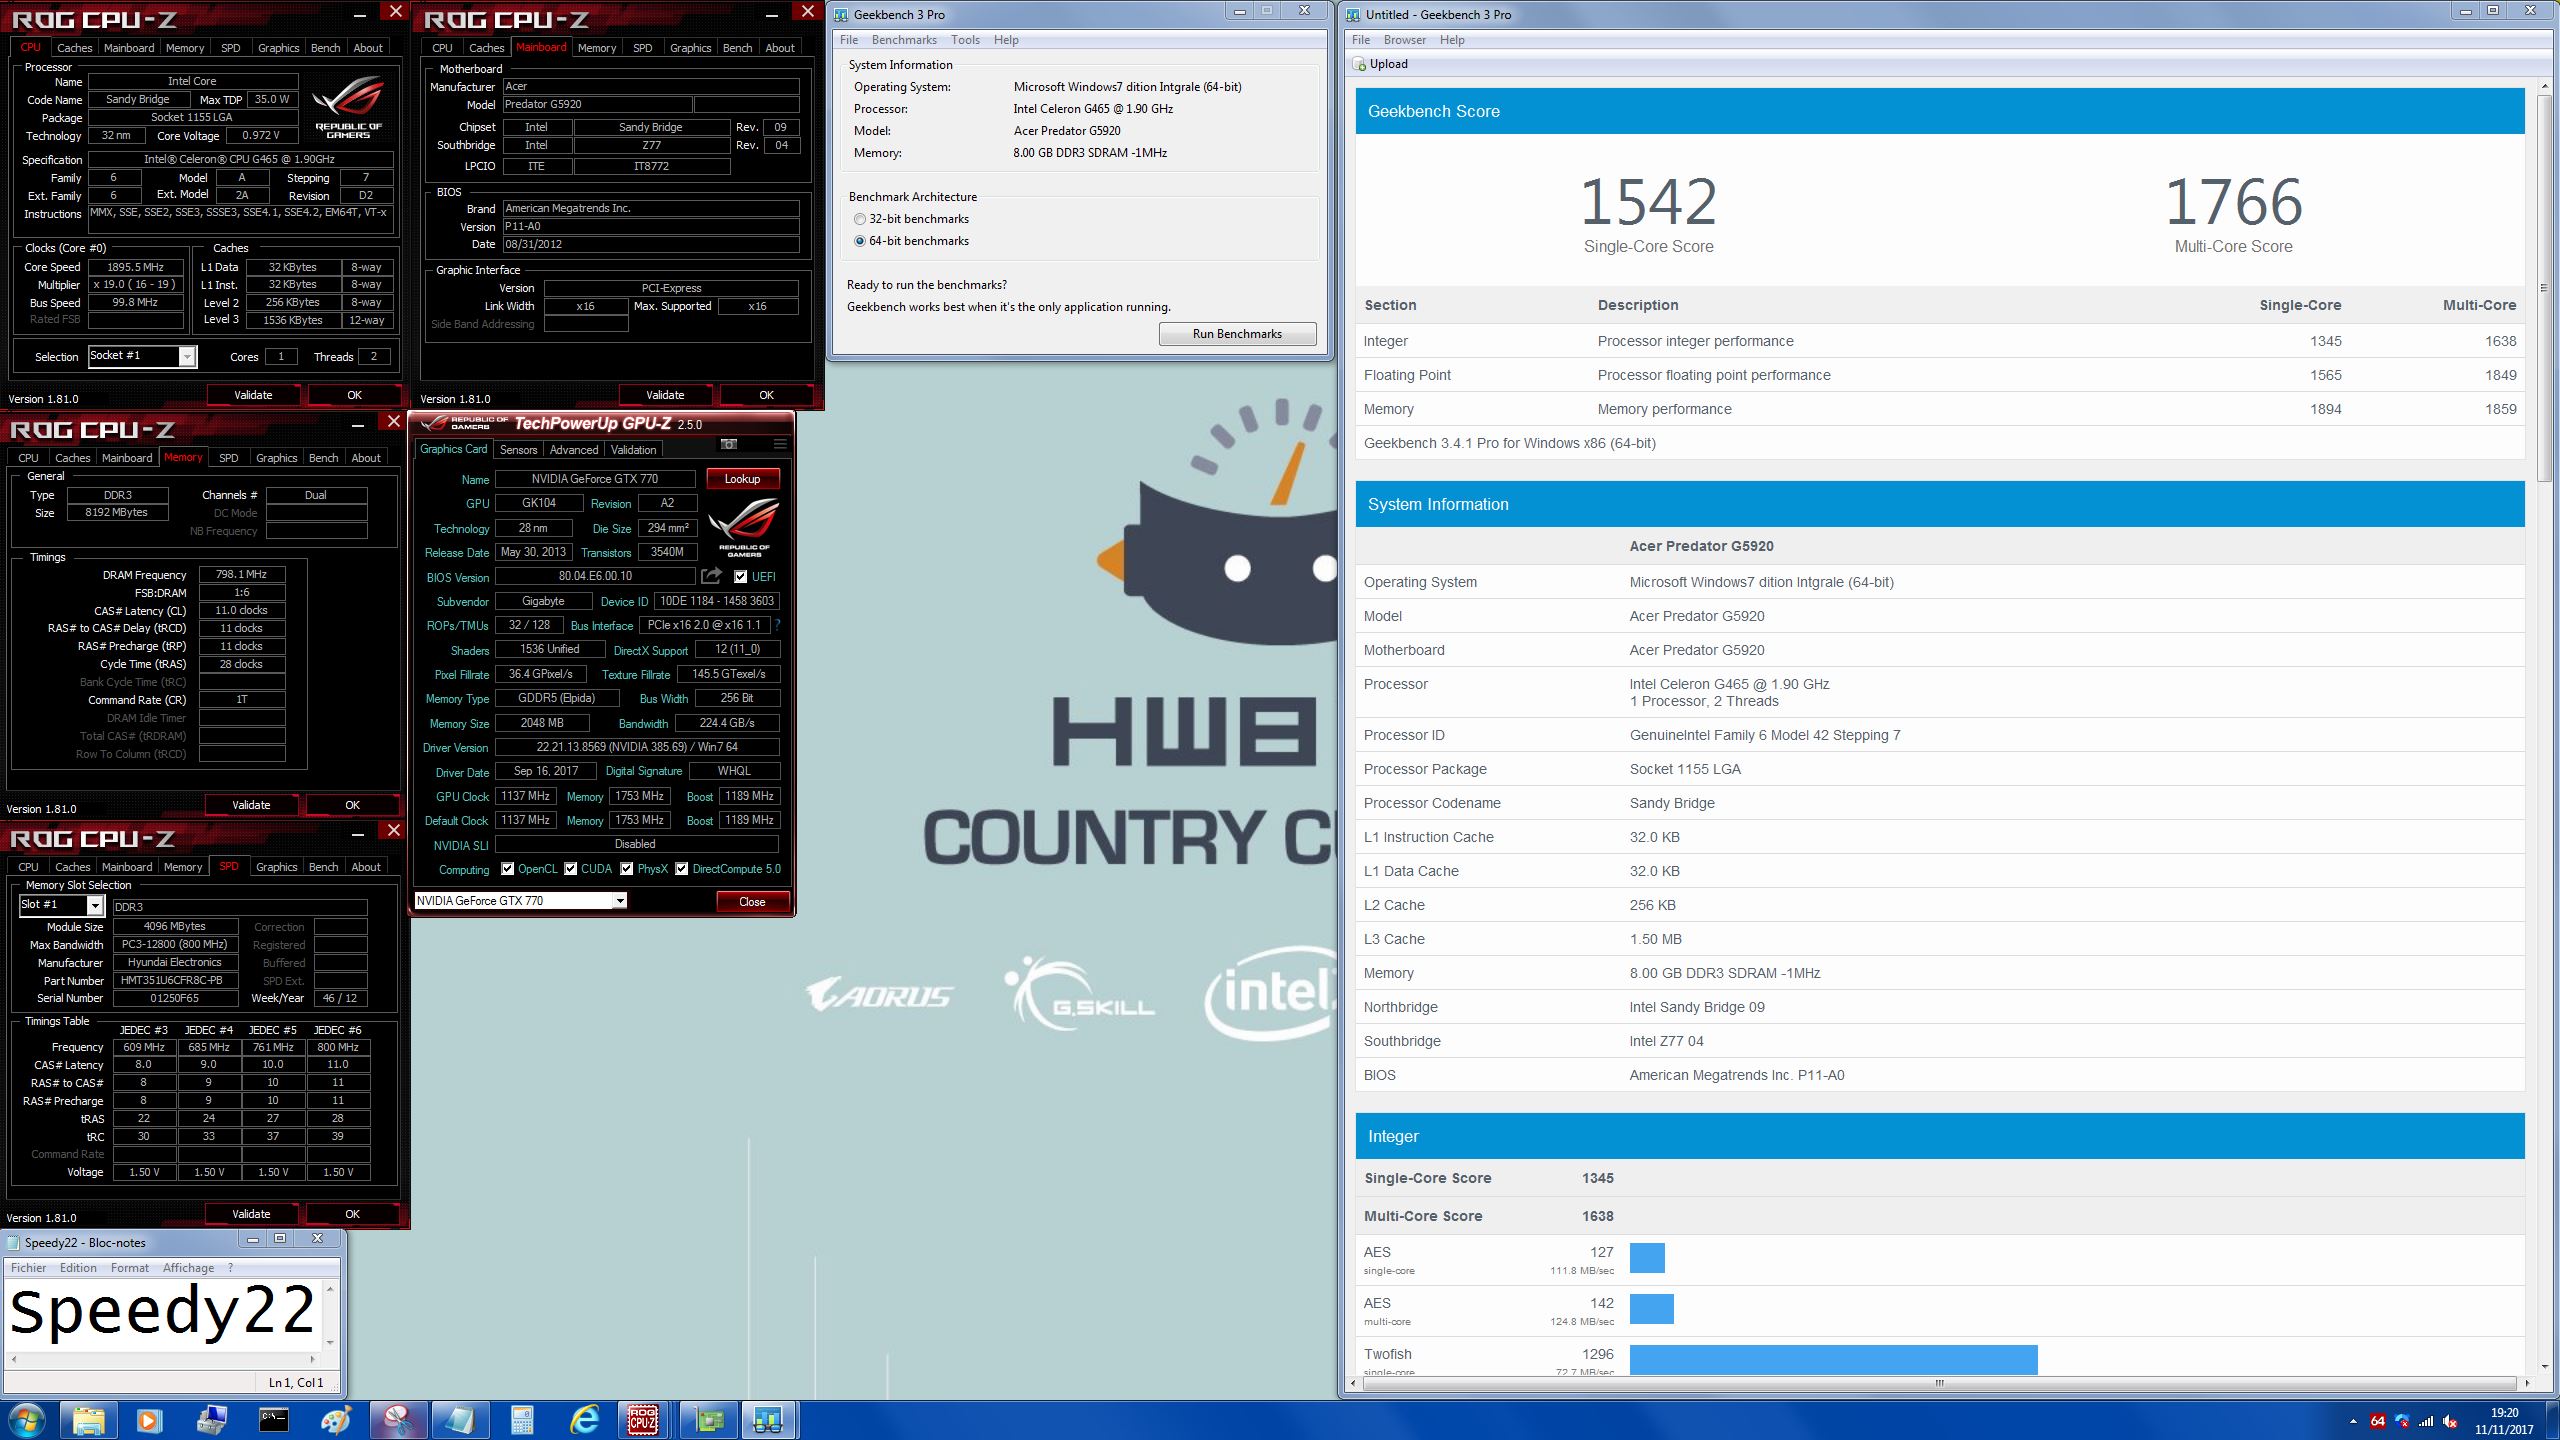Select the 64-bit benchmarks radio button
Screen dimensions: 2560x1440
(860, 241)
